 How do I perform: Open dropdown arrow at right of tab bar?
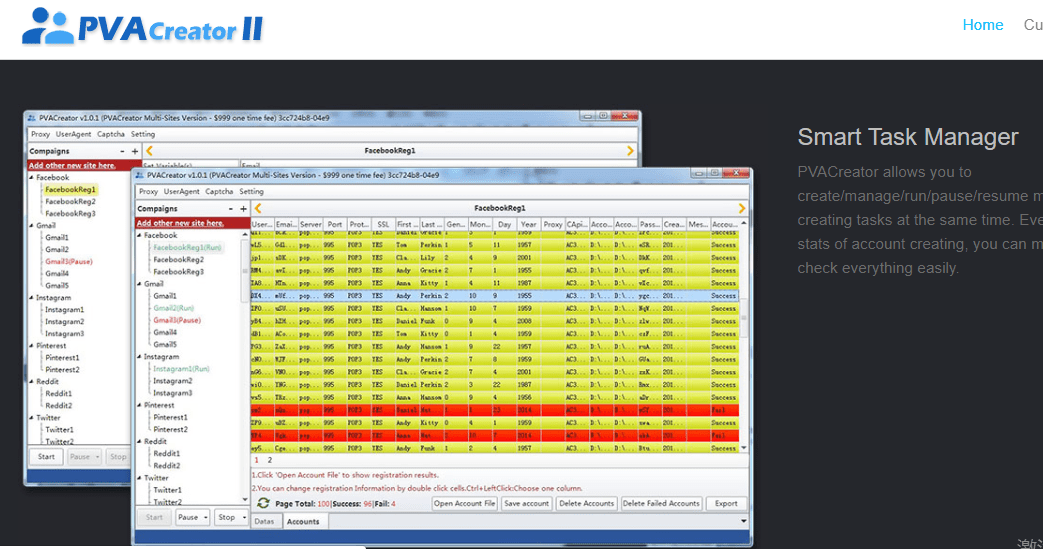744,522
